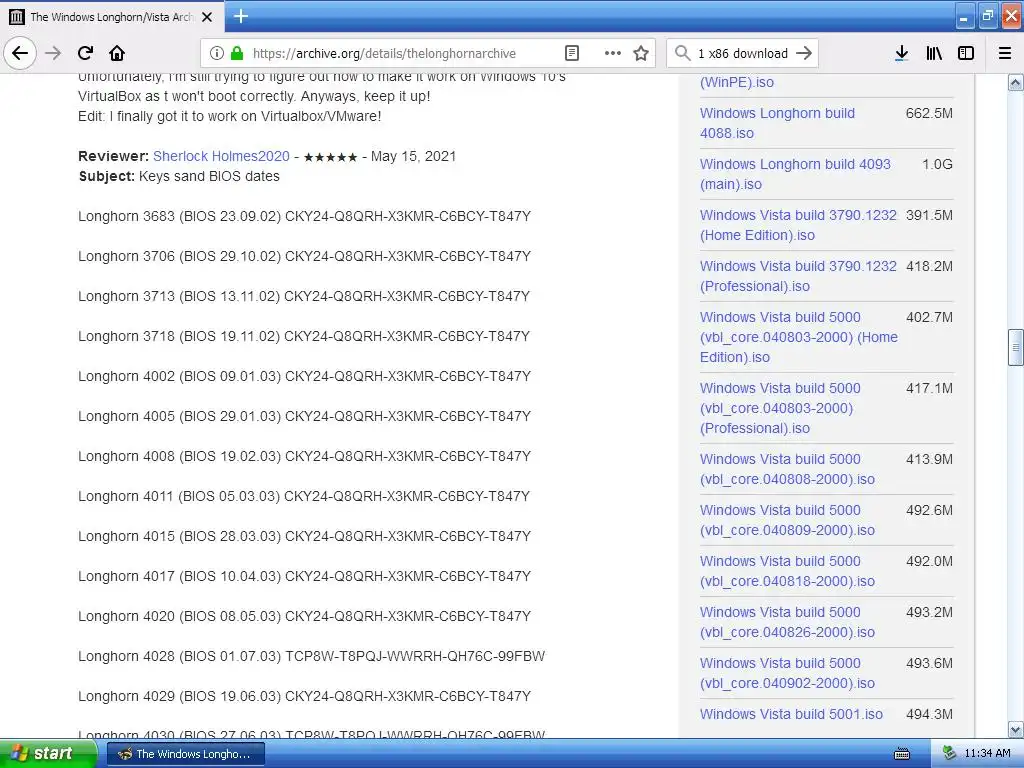
Task: Open the (WinPE).iso file link
Action: pyautogui.click(x=737, y=82)
